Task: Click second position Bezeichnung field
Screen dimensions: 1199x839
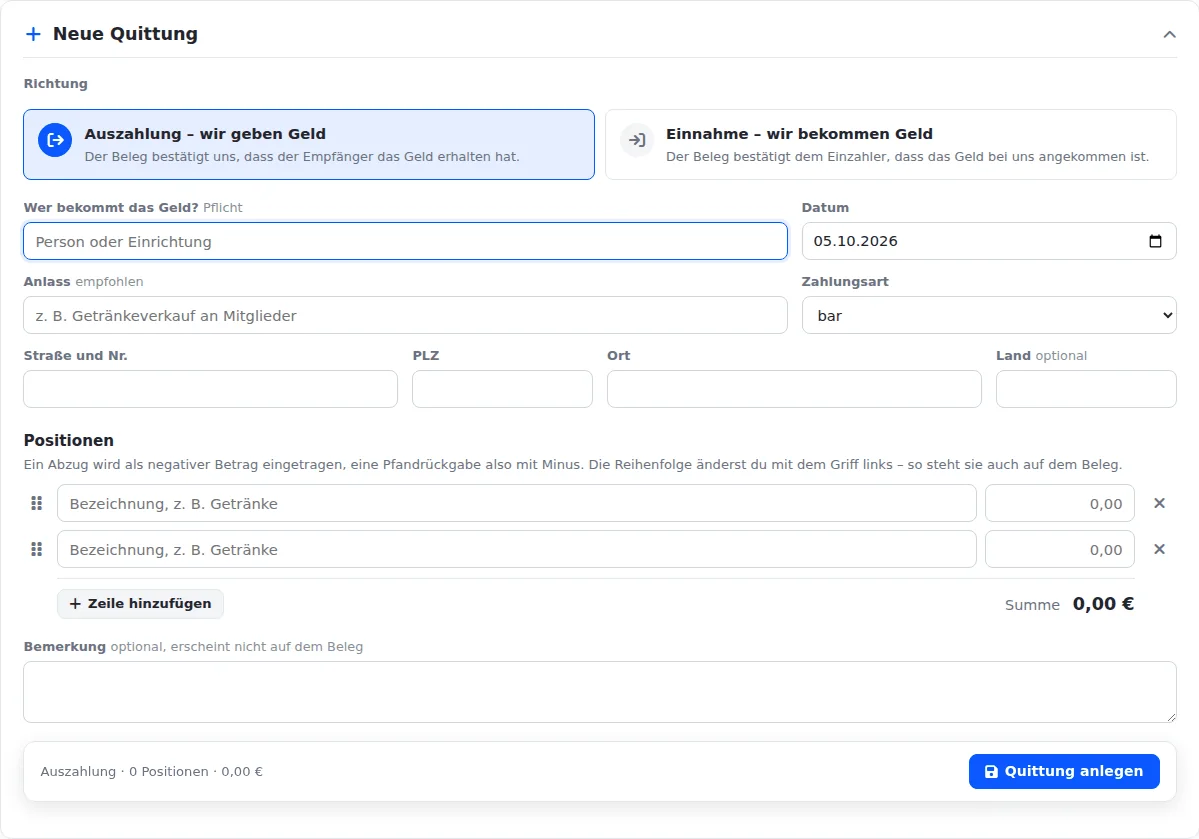Action: [x=517, y=549]
